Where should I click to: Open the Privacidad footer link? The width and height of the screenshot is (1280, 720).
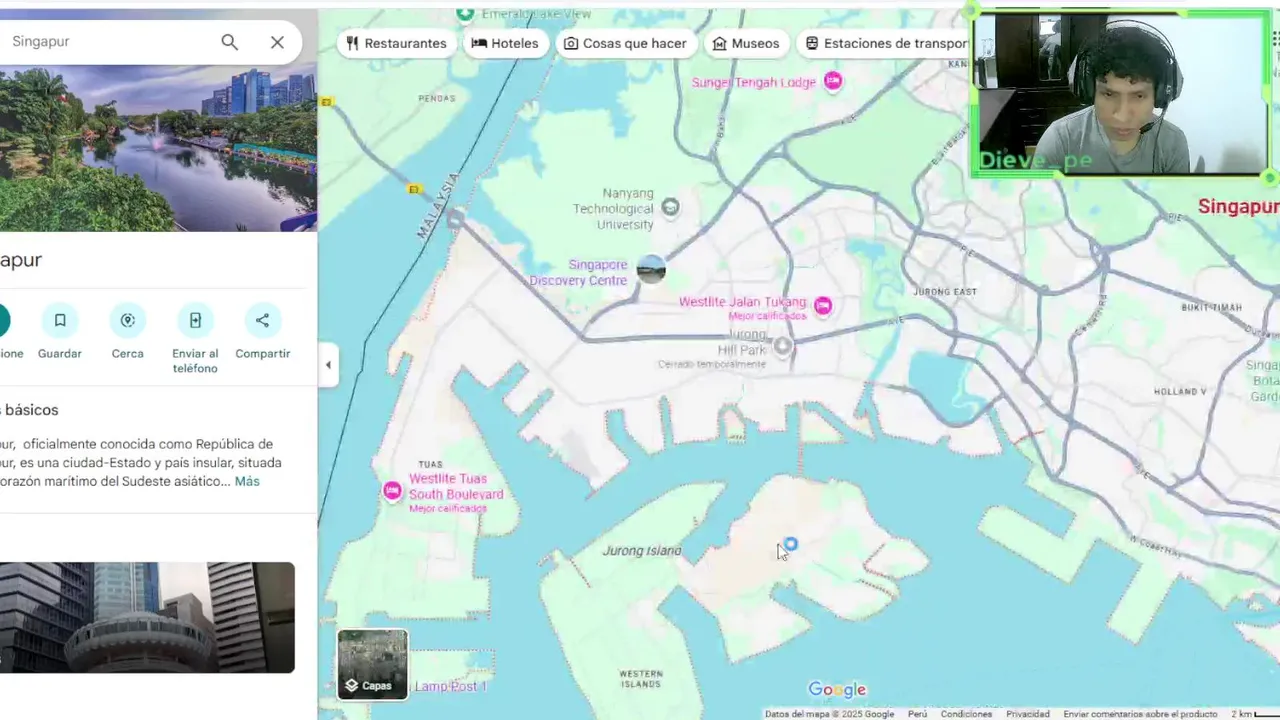coord(1028,714)
